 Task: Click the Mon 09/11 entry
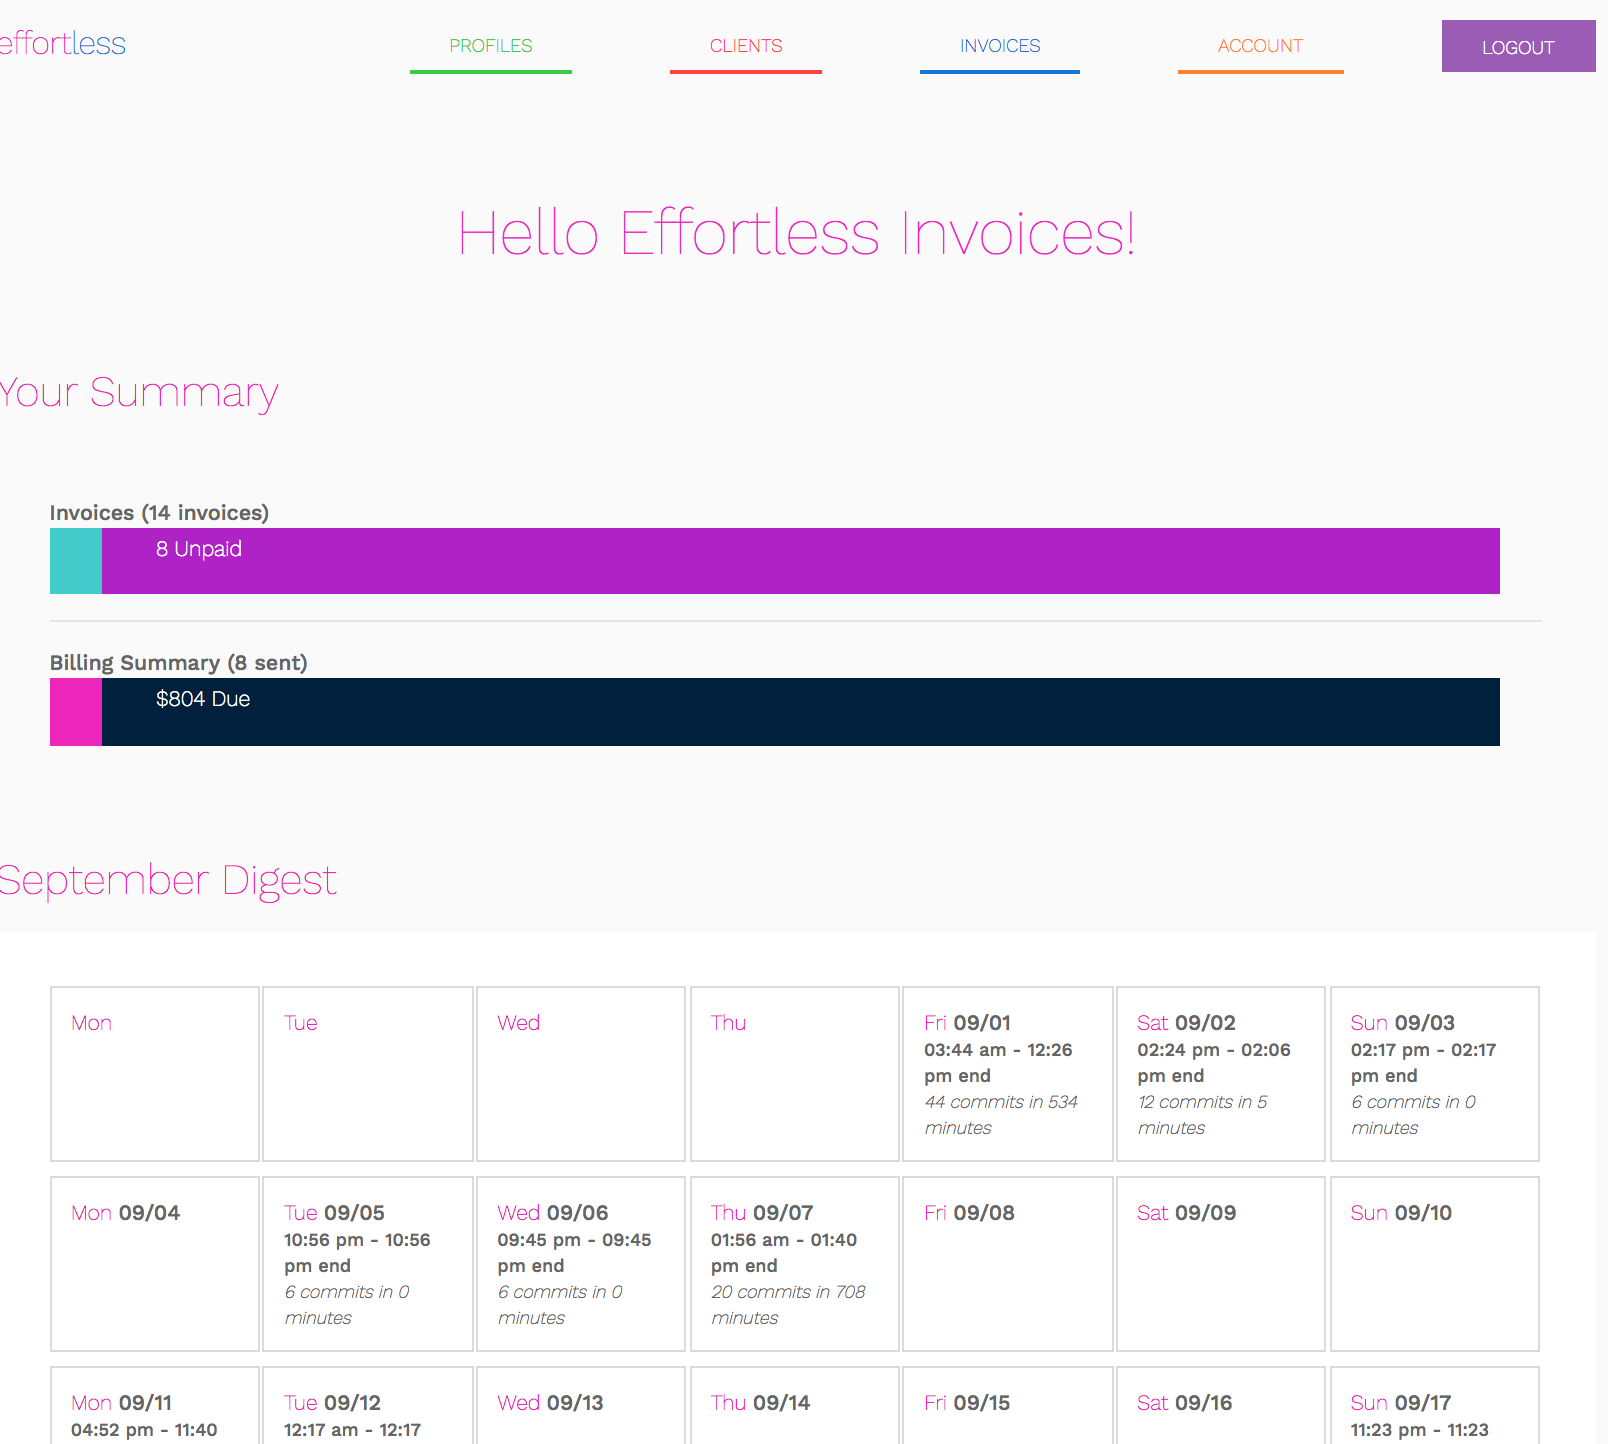pyautogui.click(x=154, y=1410)
